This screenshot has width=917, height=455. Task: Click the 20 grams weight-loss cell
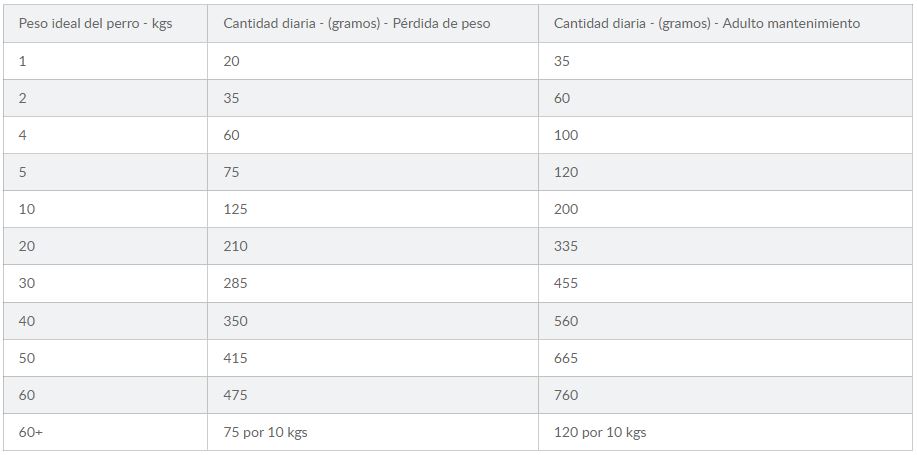point(373,61)
